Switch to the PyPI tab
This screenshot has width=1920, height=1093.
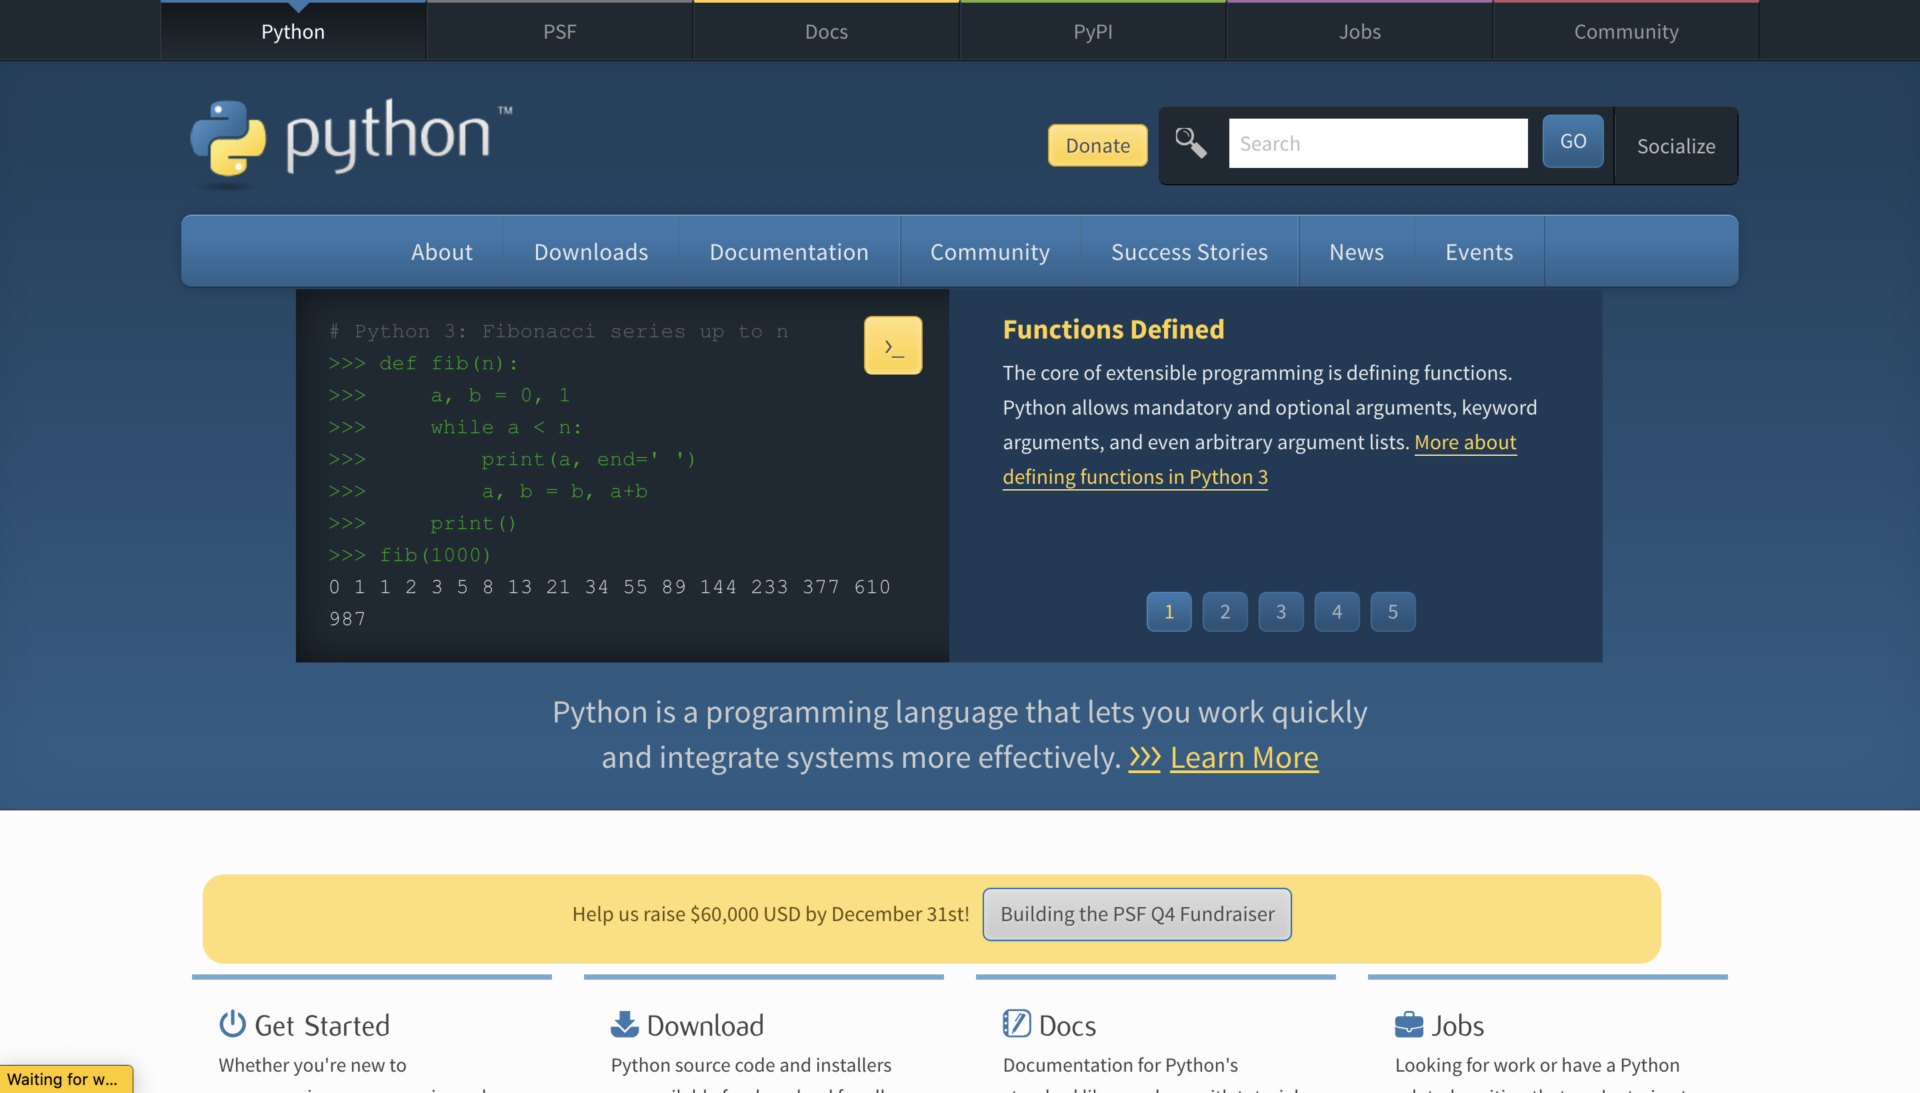click(1093, 31)
